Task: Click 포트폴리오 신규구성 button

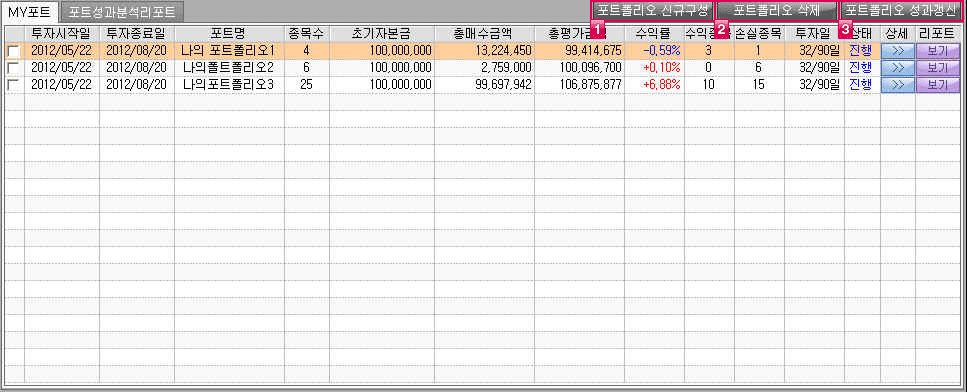Action: (652, 10)
